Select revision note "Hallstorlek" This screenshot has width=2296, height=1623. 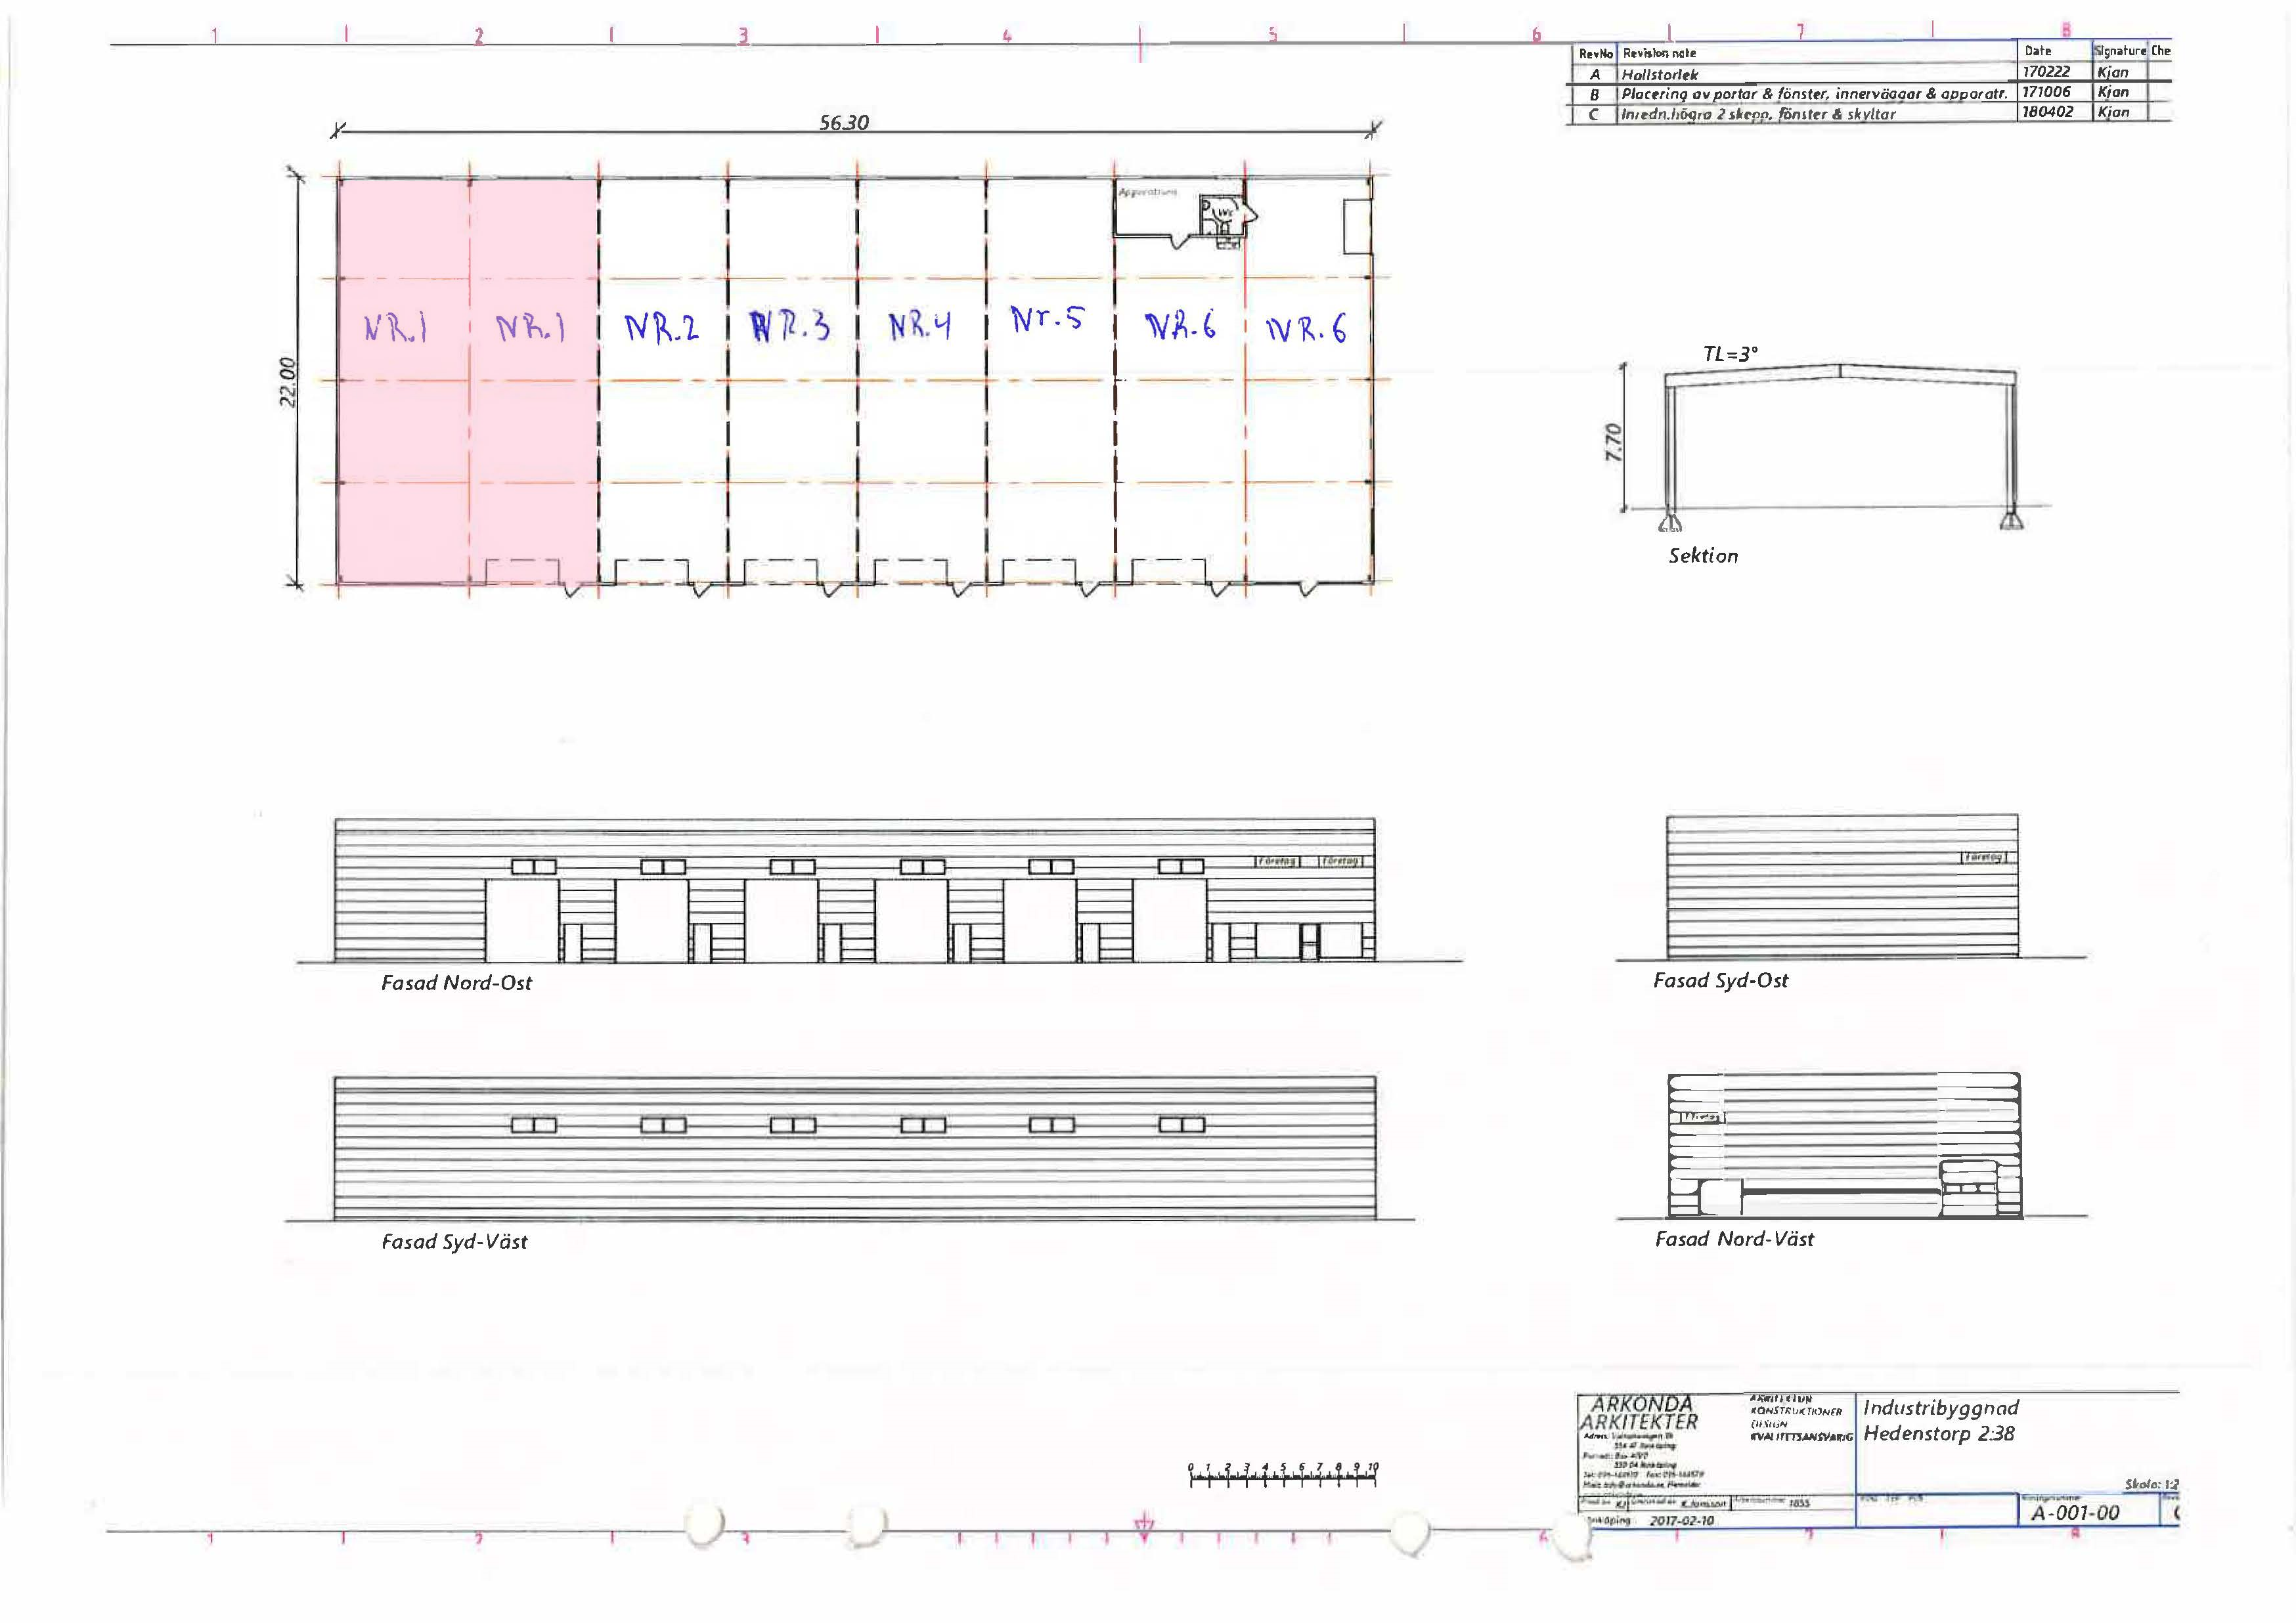click(x=1660, y=74)
